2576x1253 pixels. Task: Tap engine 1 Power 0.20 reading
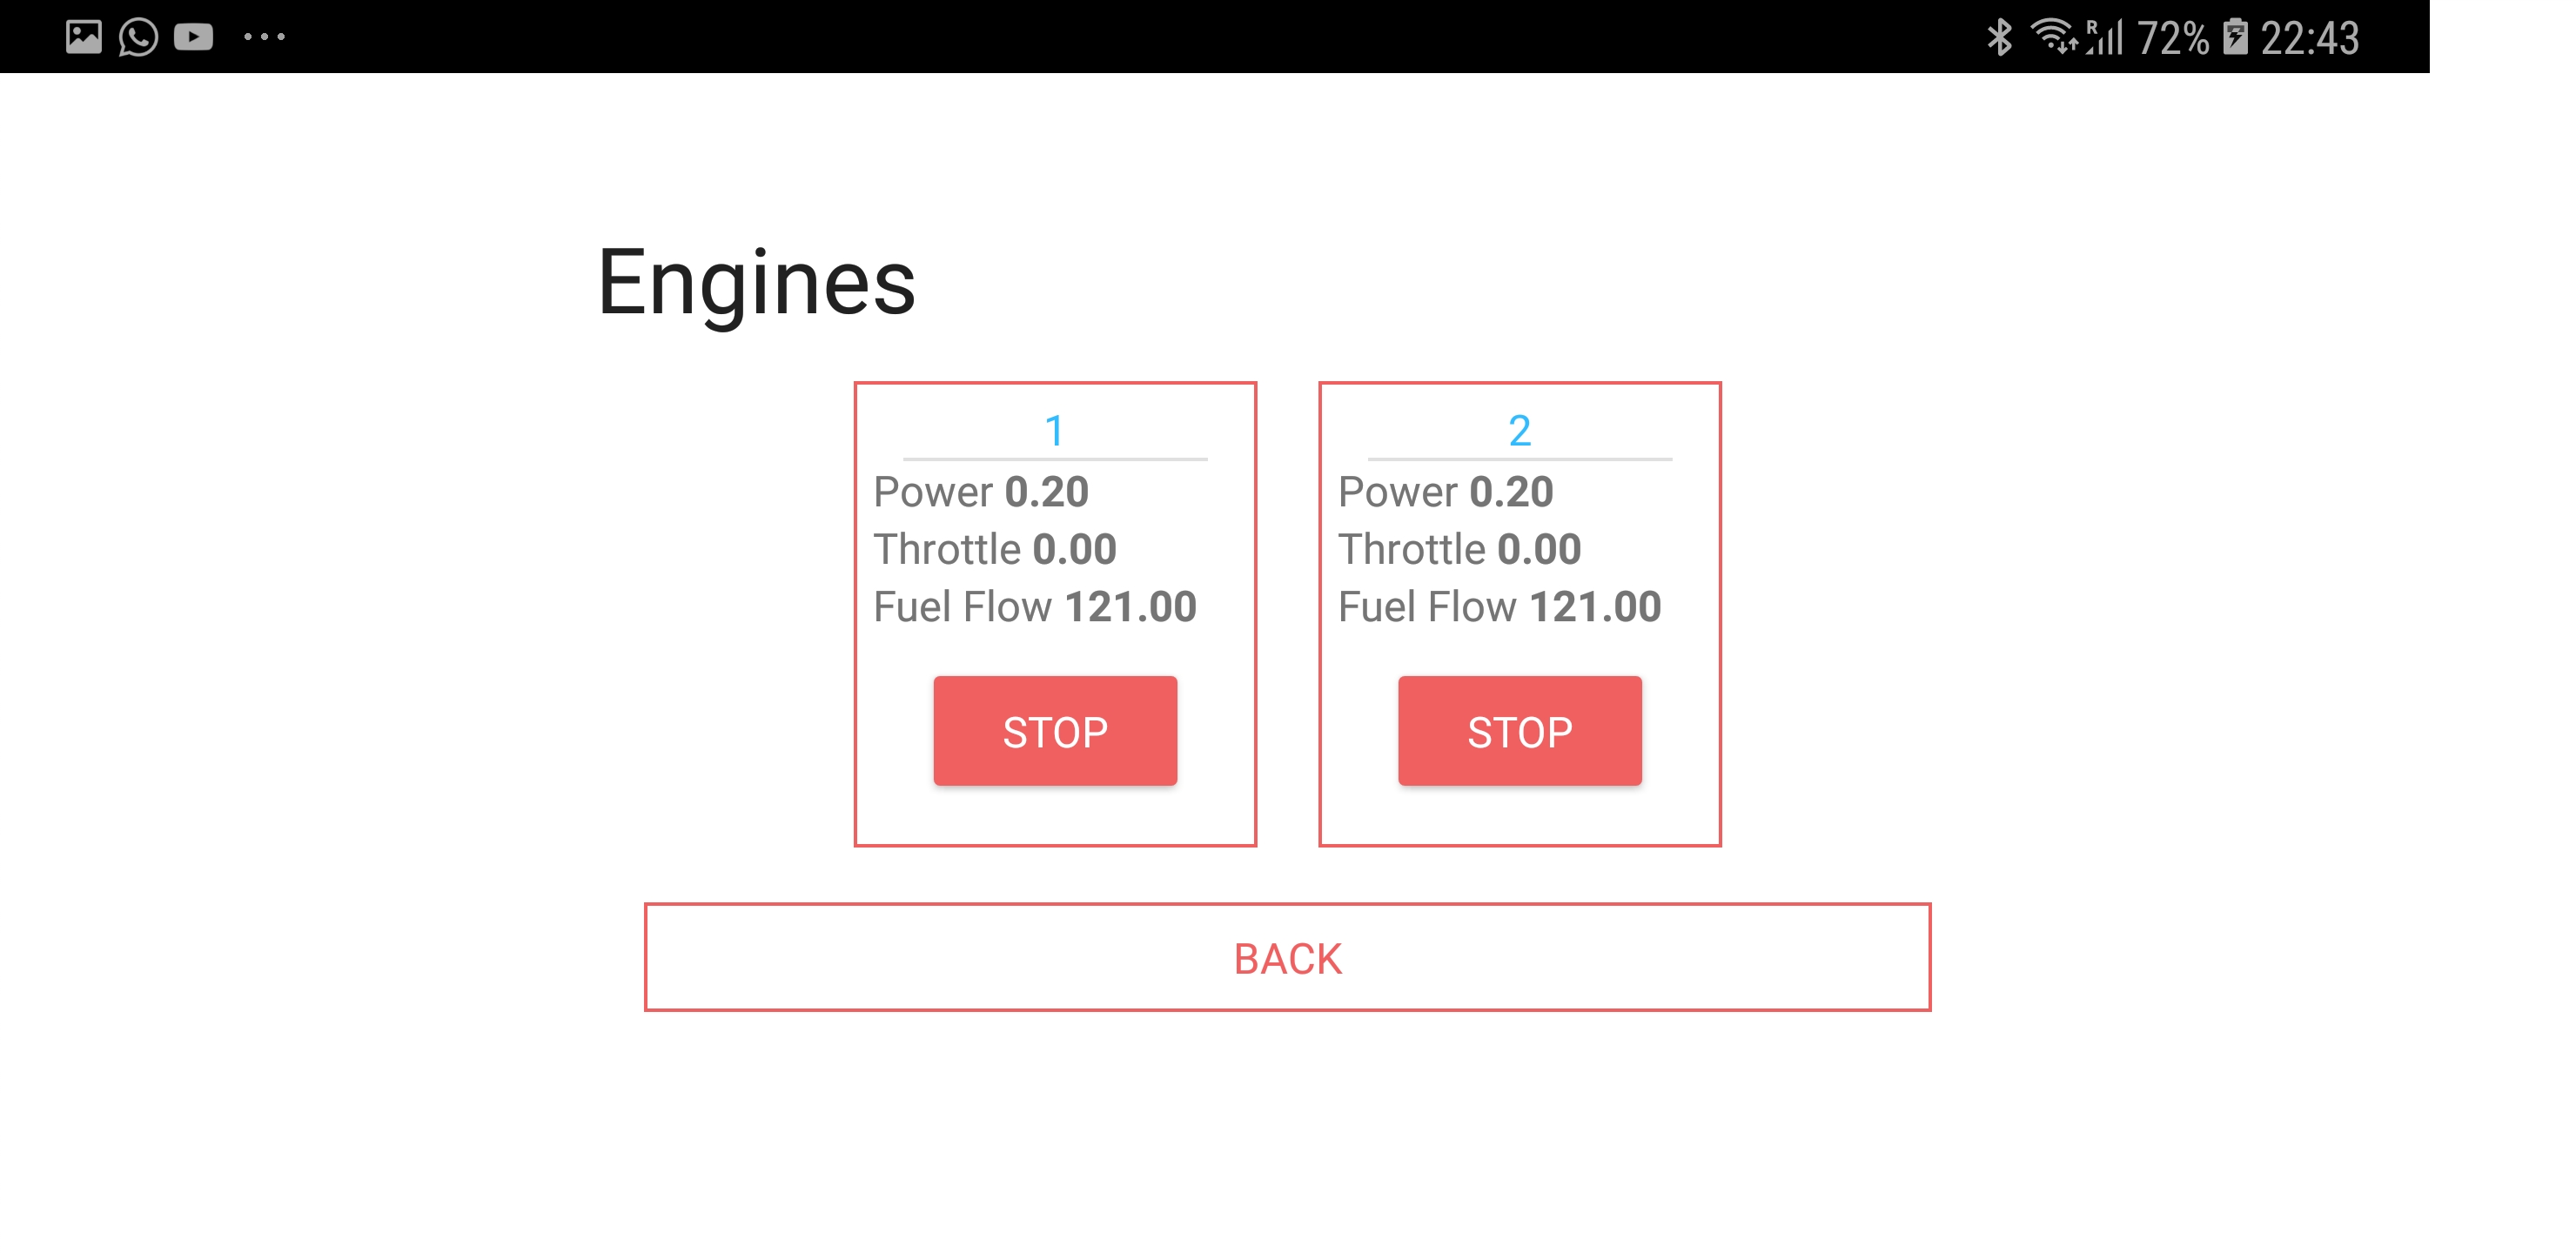pyautogui.click(x=981, y=492)
